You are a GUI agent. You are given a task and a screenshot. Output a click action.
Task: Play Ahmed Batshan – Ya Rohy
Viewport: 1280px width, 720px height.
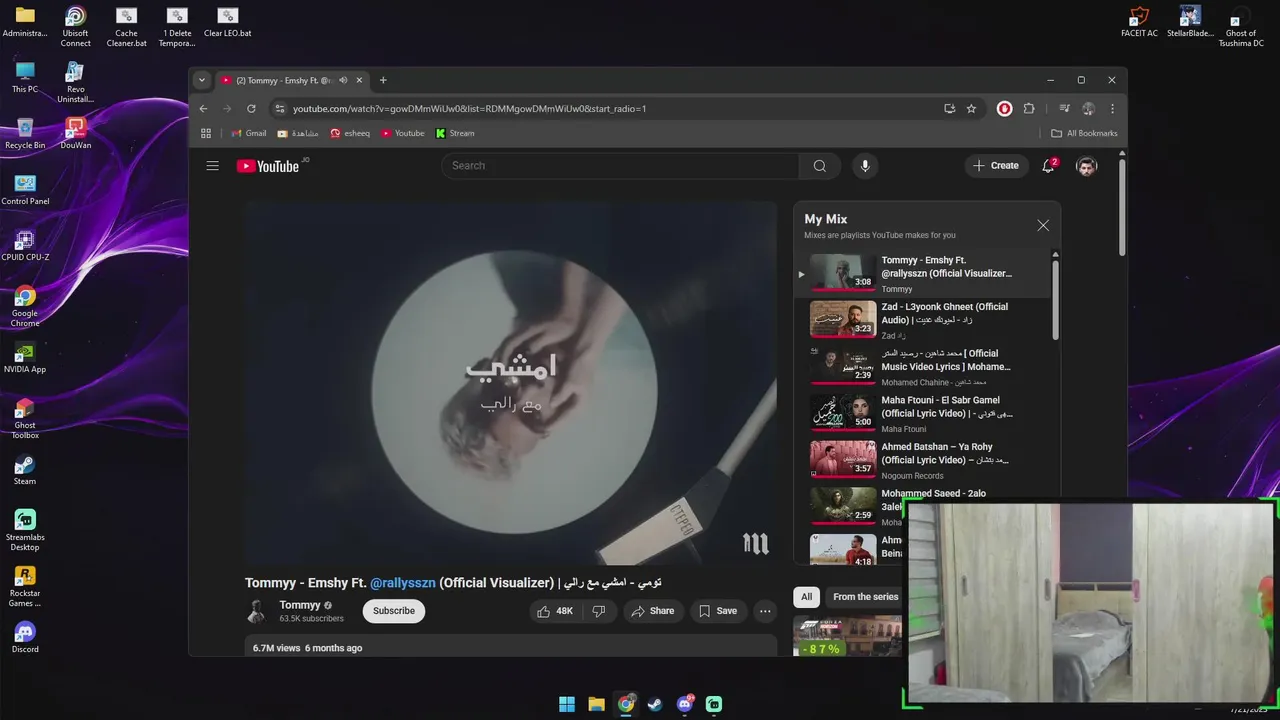924,461
